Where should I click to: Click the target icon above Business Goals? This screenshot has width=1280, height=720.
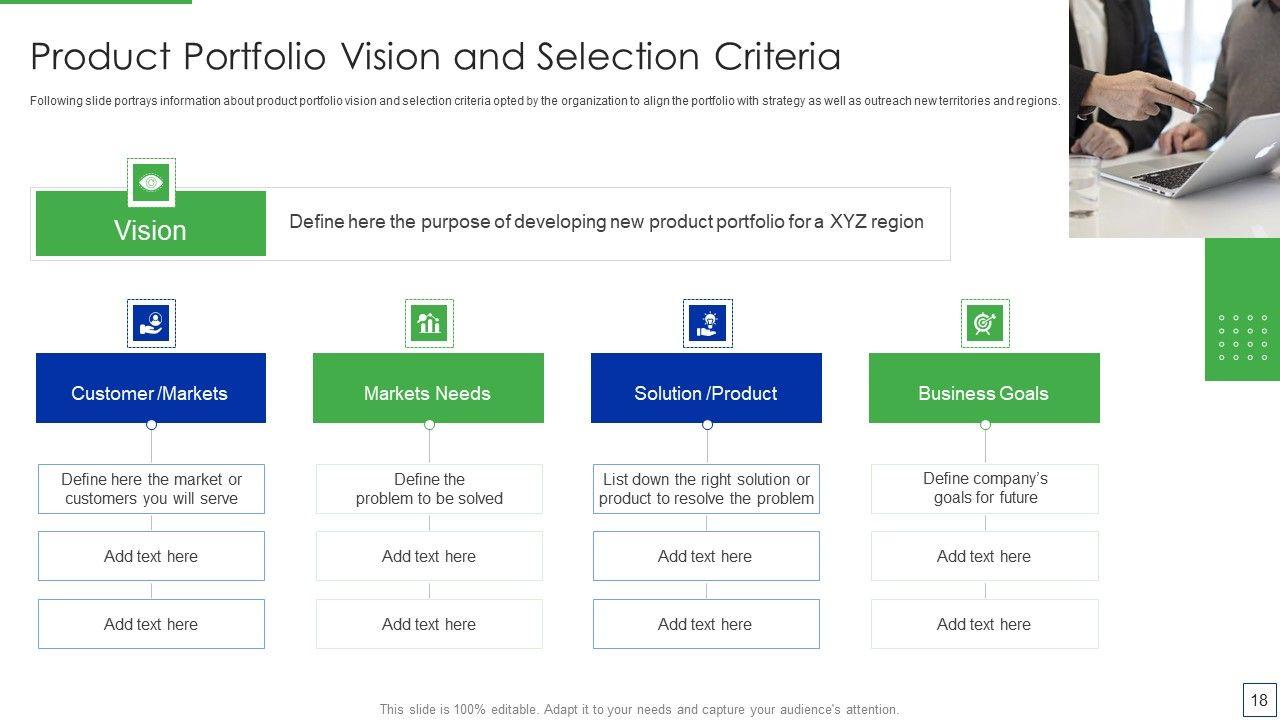(985, 323)
